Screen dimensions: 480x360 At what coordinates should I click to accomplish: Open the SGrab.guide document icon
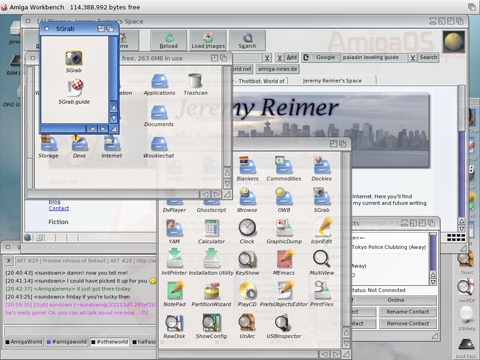click(x=75, y=88)
